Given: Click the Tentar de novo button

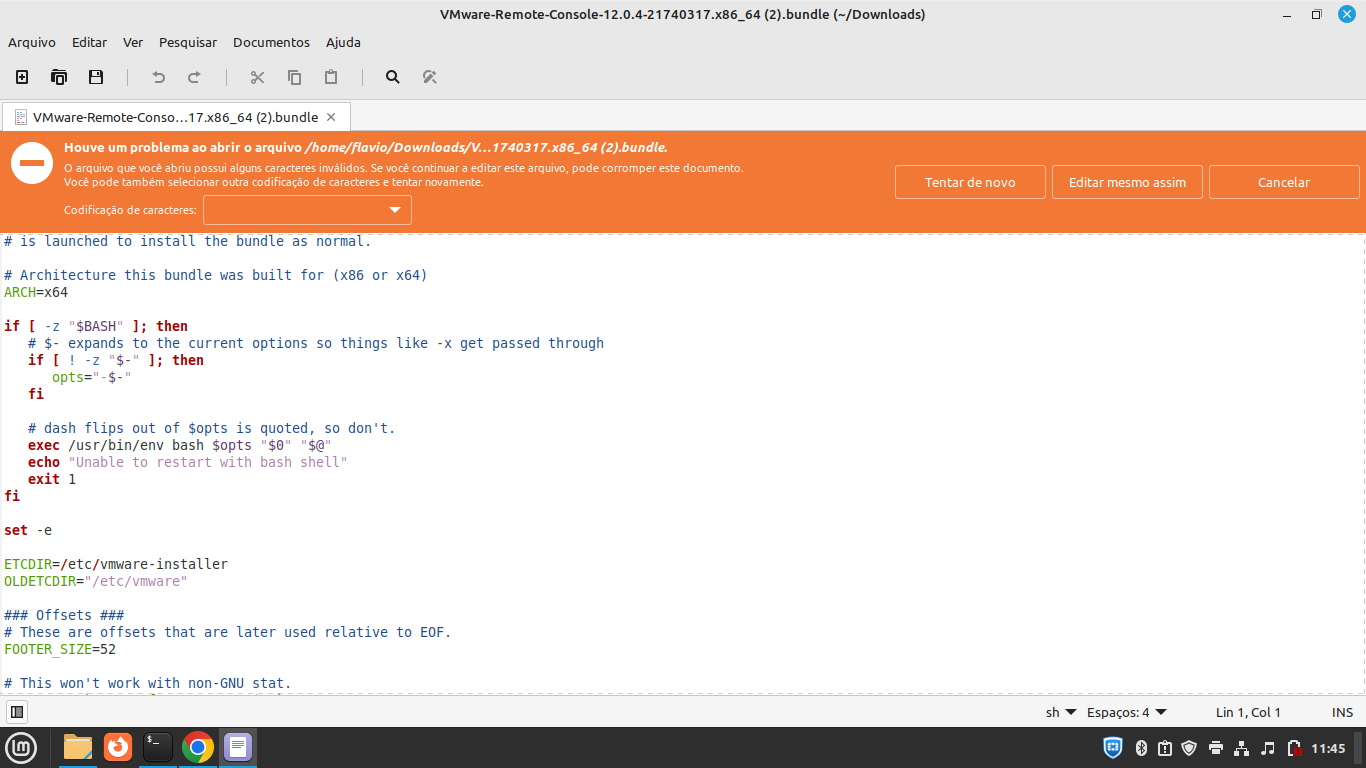Looking at the screenshot, I should pos(970,182).
